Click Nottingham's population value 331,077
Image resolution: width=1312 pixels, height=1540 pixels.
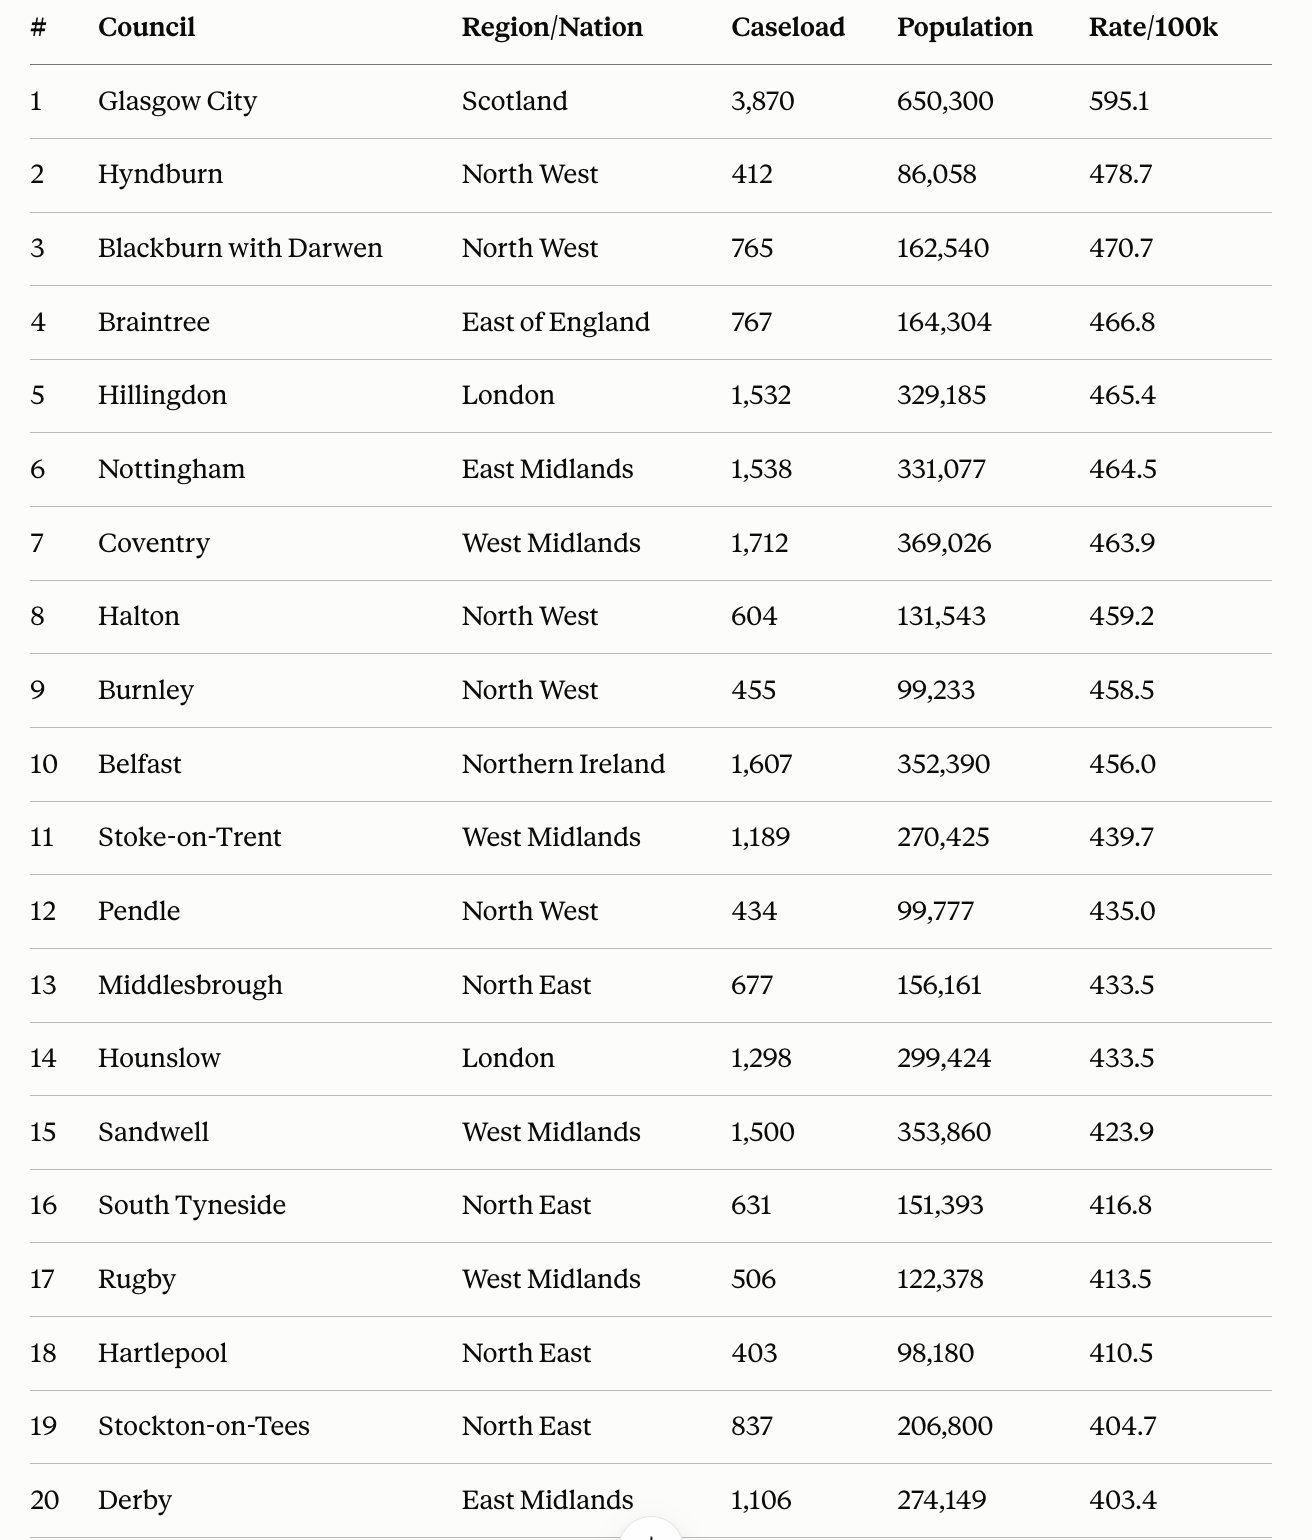click(x=941, y=469)
